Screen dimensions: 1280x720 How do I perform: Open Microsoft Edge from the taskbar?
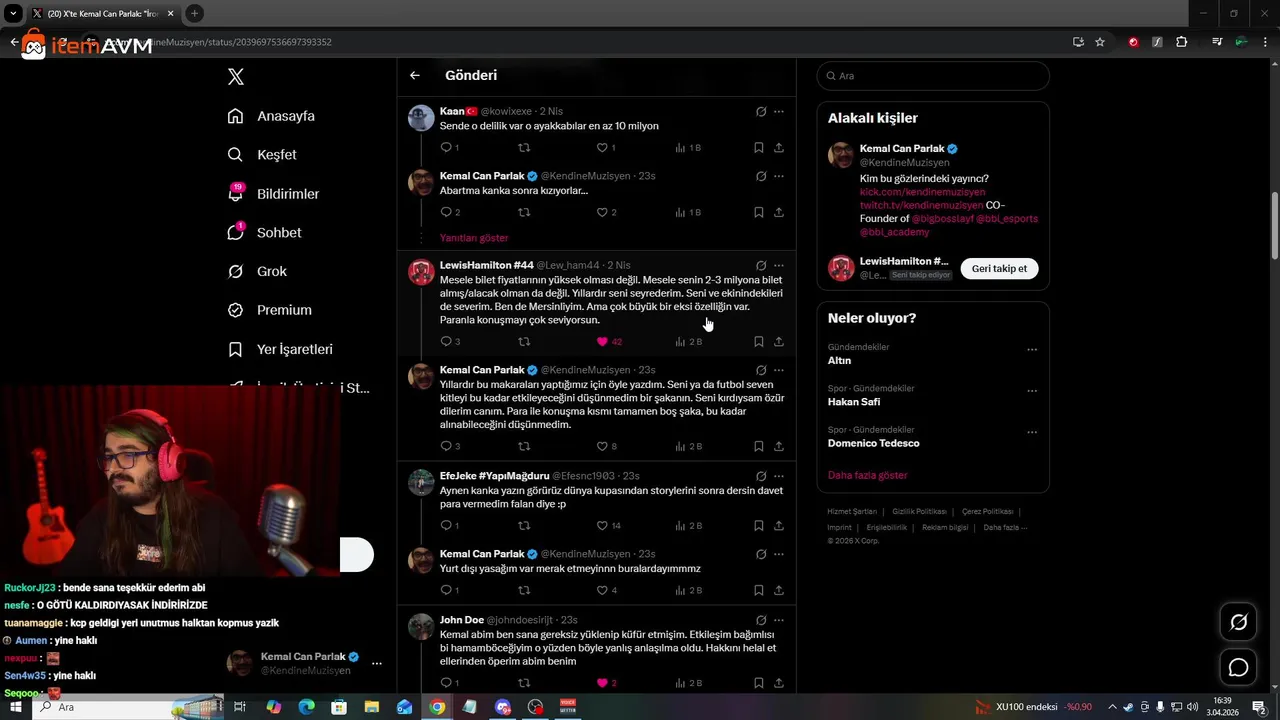point(306,707)
